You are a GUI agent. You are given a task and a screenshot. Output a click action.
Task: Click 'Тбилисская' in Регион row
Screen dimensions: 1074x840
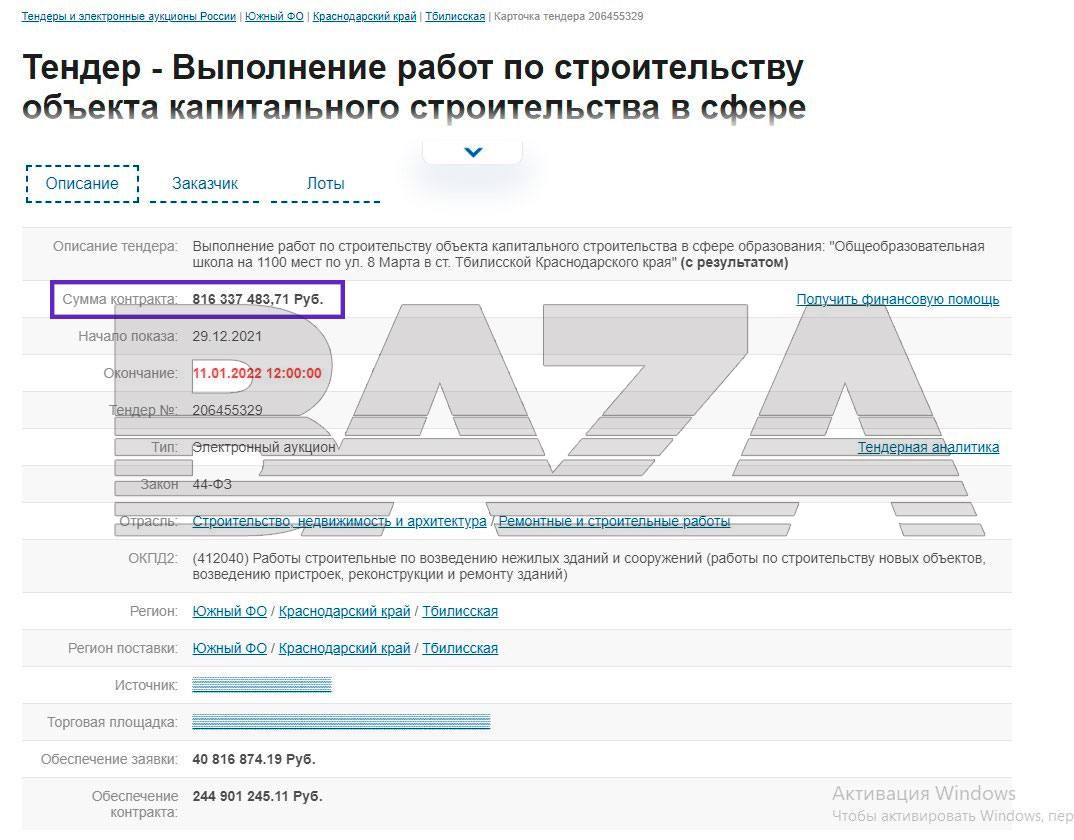pos(460,611)
